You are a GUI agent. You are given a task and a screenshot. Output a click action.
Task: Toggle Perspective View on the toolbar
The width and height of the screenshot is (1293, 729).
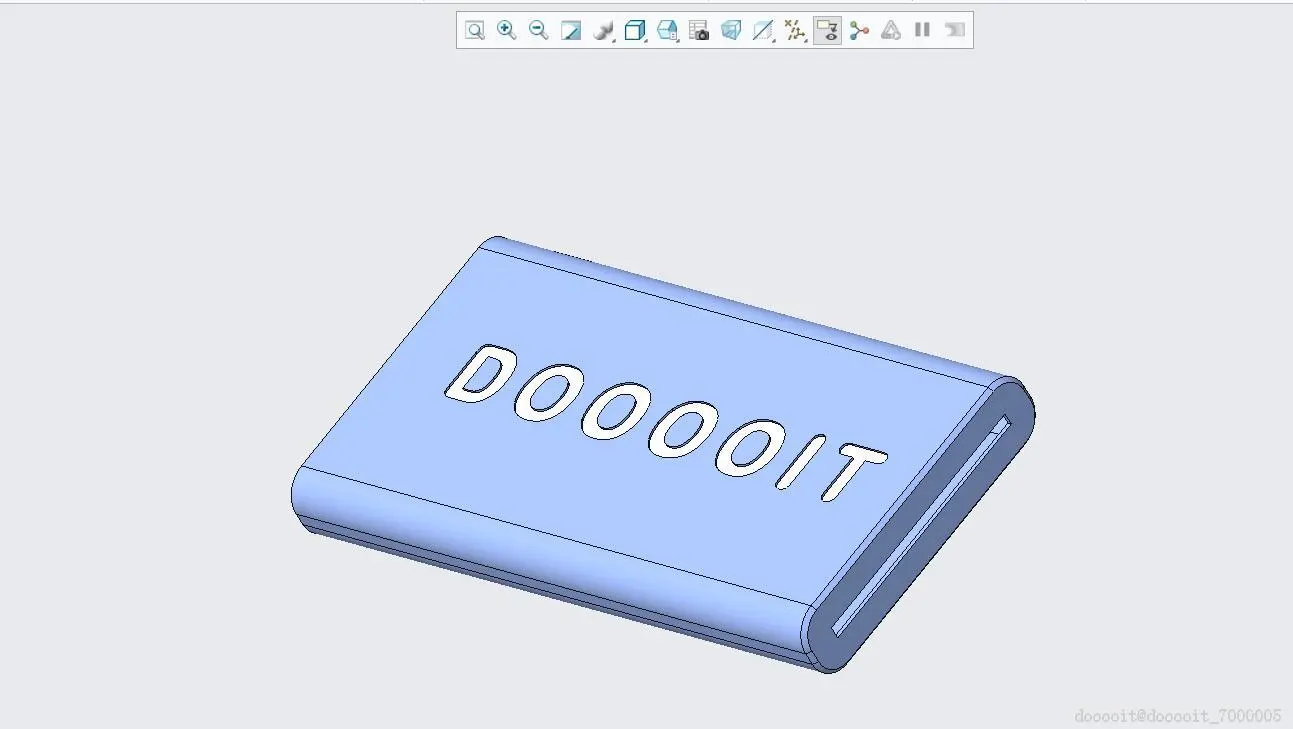coord(731,30)
